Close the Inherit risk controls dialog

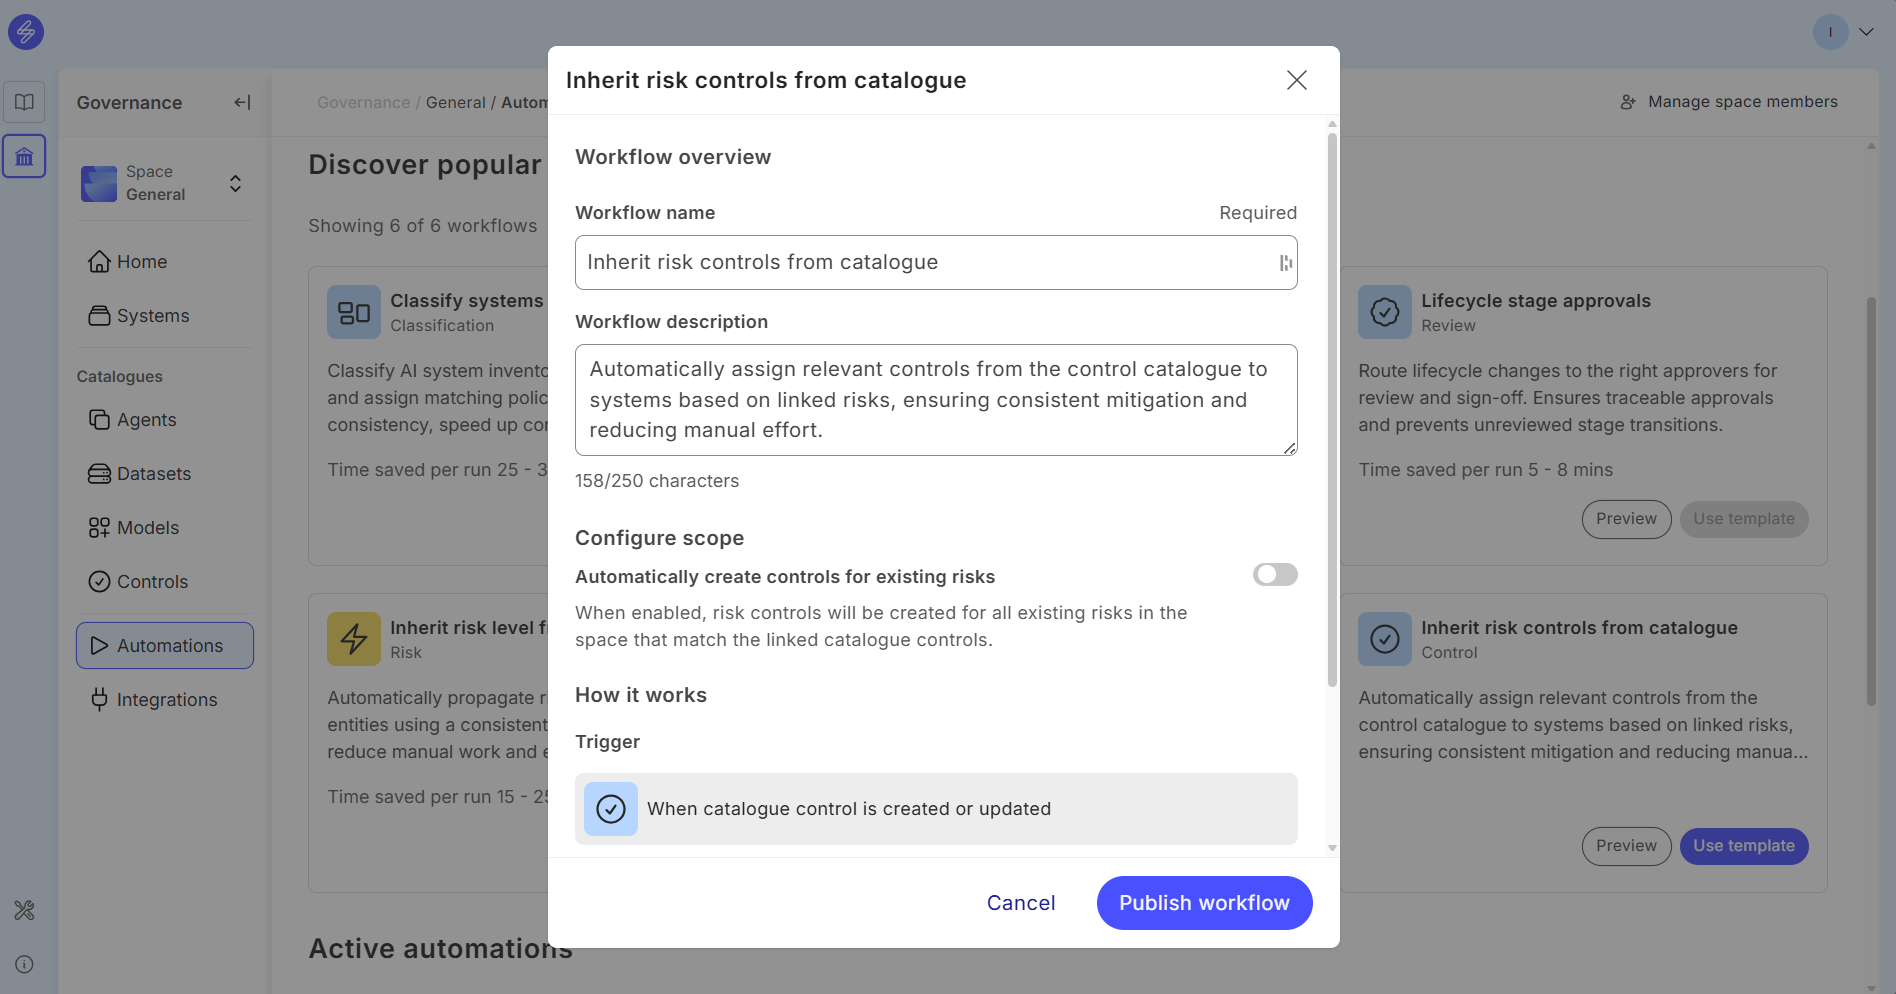[1296, 80]
